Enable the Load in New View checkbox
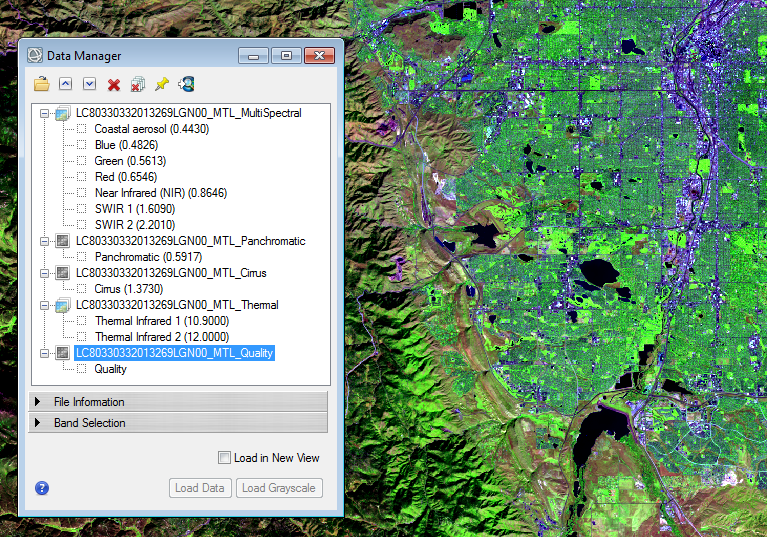The width and height of the screenshot is (767, 537). click(225, 458)
